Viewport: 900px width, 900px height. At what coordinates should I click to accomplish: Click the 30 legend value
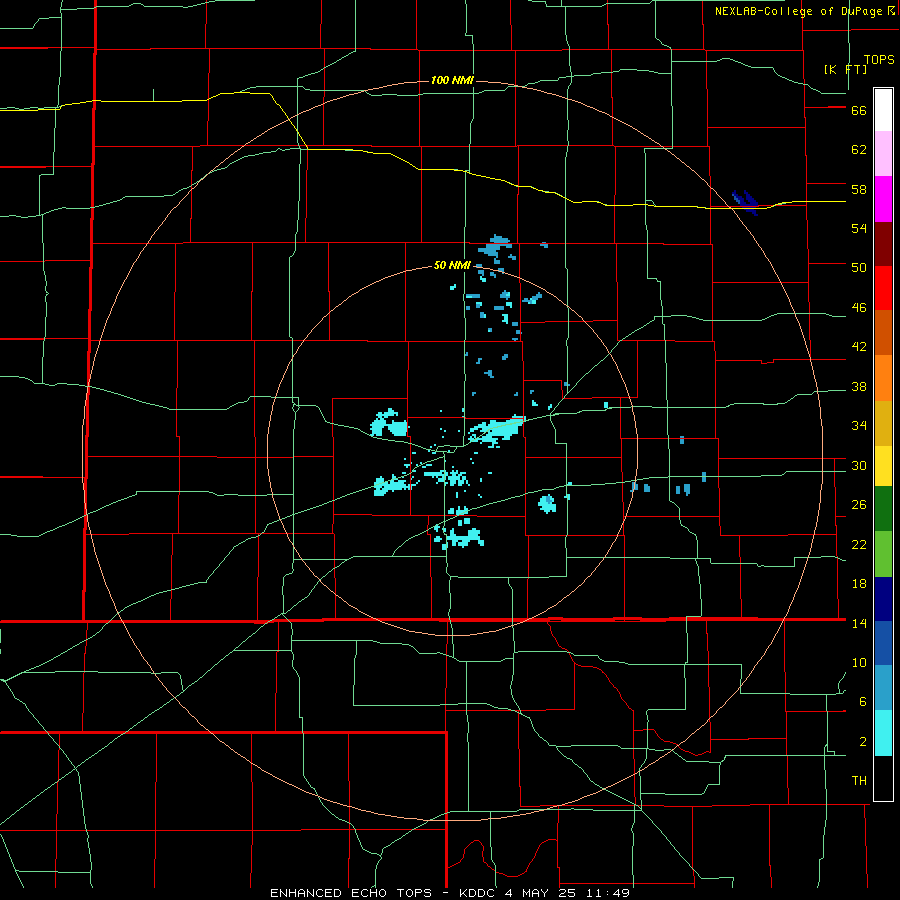(x=859, y=465)
